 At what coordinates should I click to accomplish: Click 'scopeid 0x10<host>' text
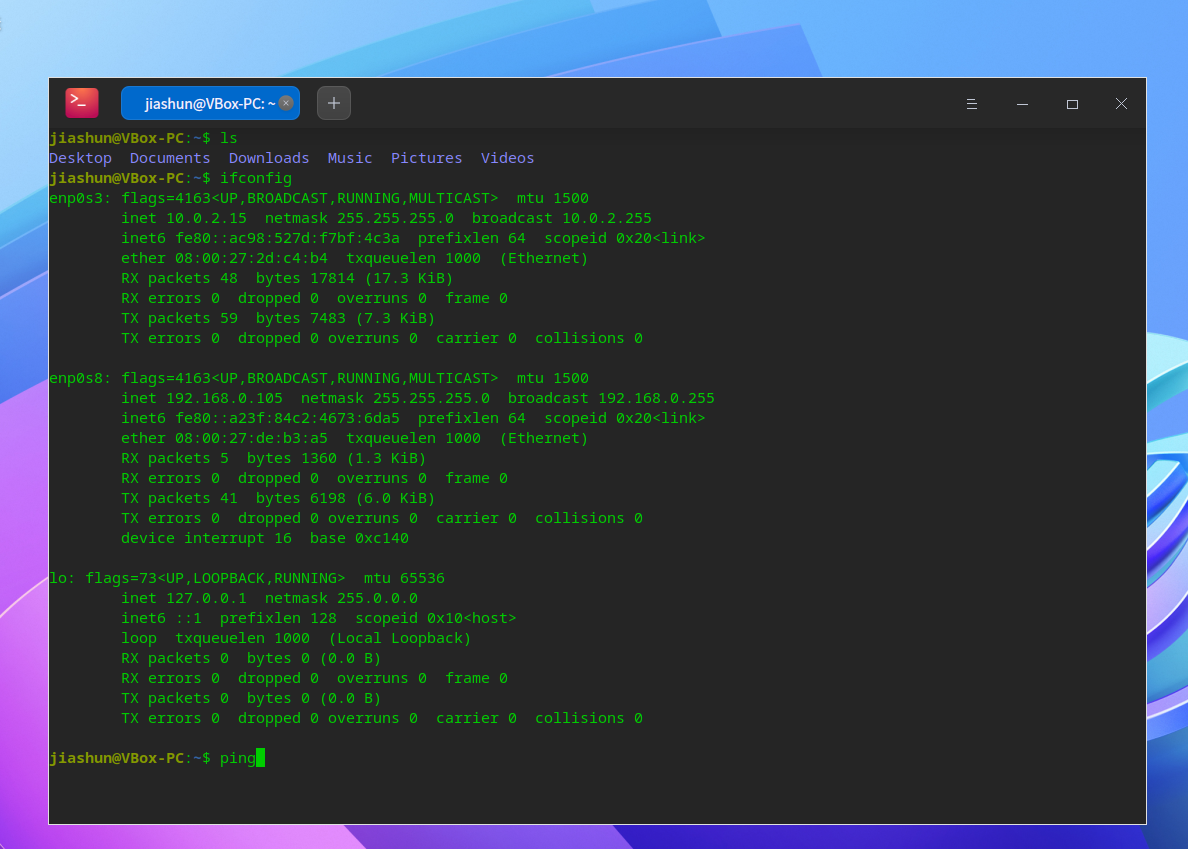(436, 619)
